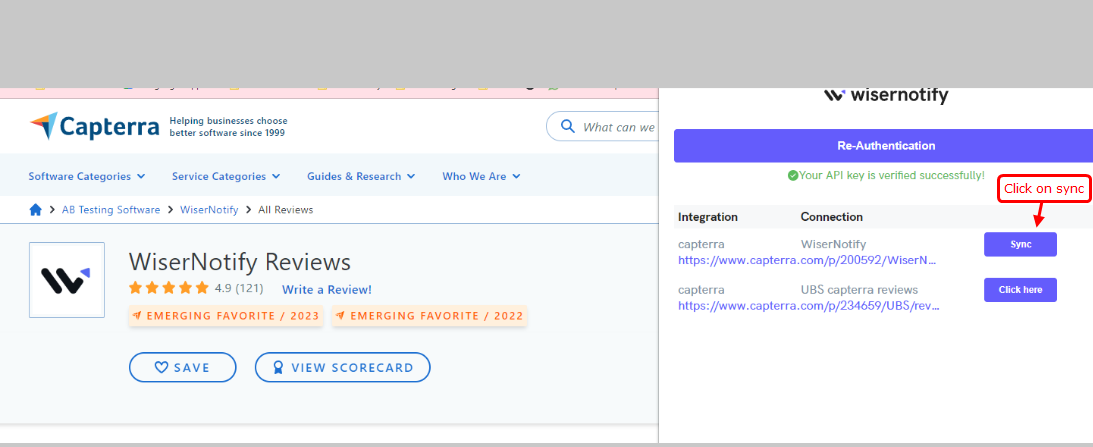The height and width of the screenshot is (447, 1093).
Task: Click the Write a Review! link
Action: coord(326,290)
